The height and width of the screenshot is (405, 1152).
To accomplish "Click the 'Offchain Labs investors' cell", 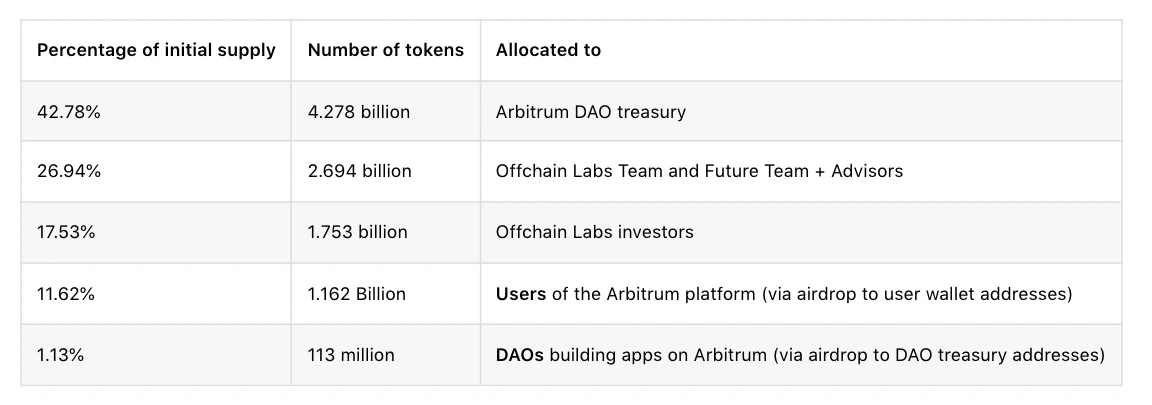I will tap(801, 232).
